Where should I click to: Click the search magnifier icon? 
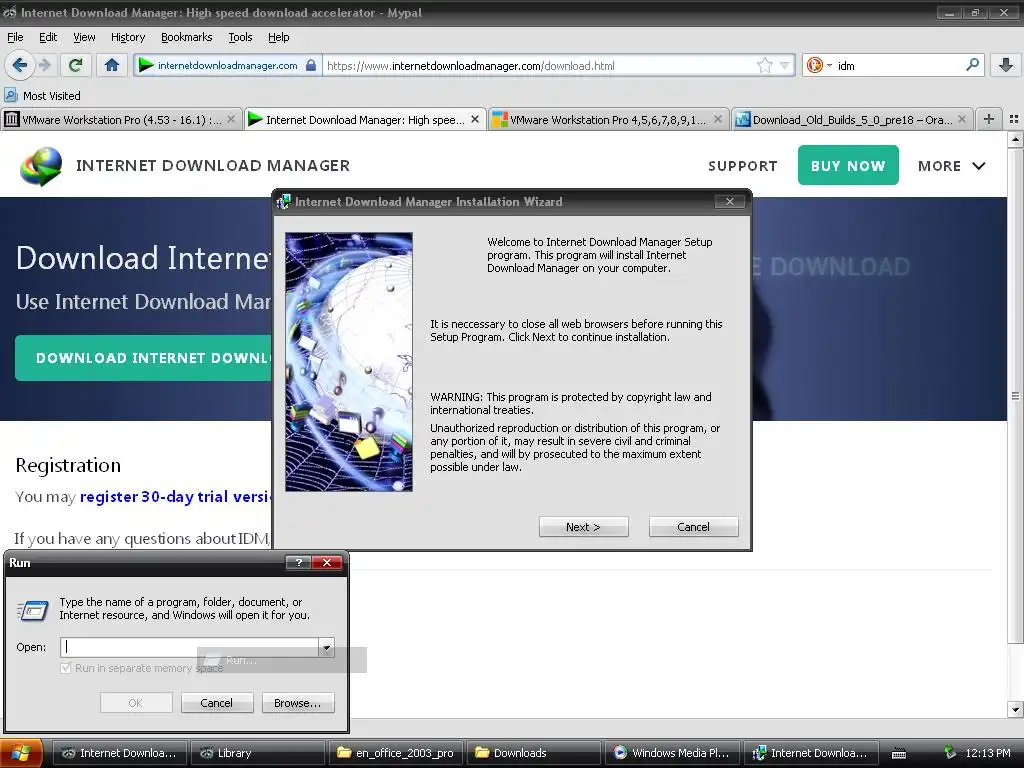click(972, 65)
